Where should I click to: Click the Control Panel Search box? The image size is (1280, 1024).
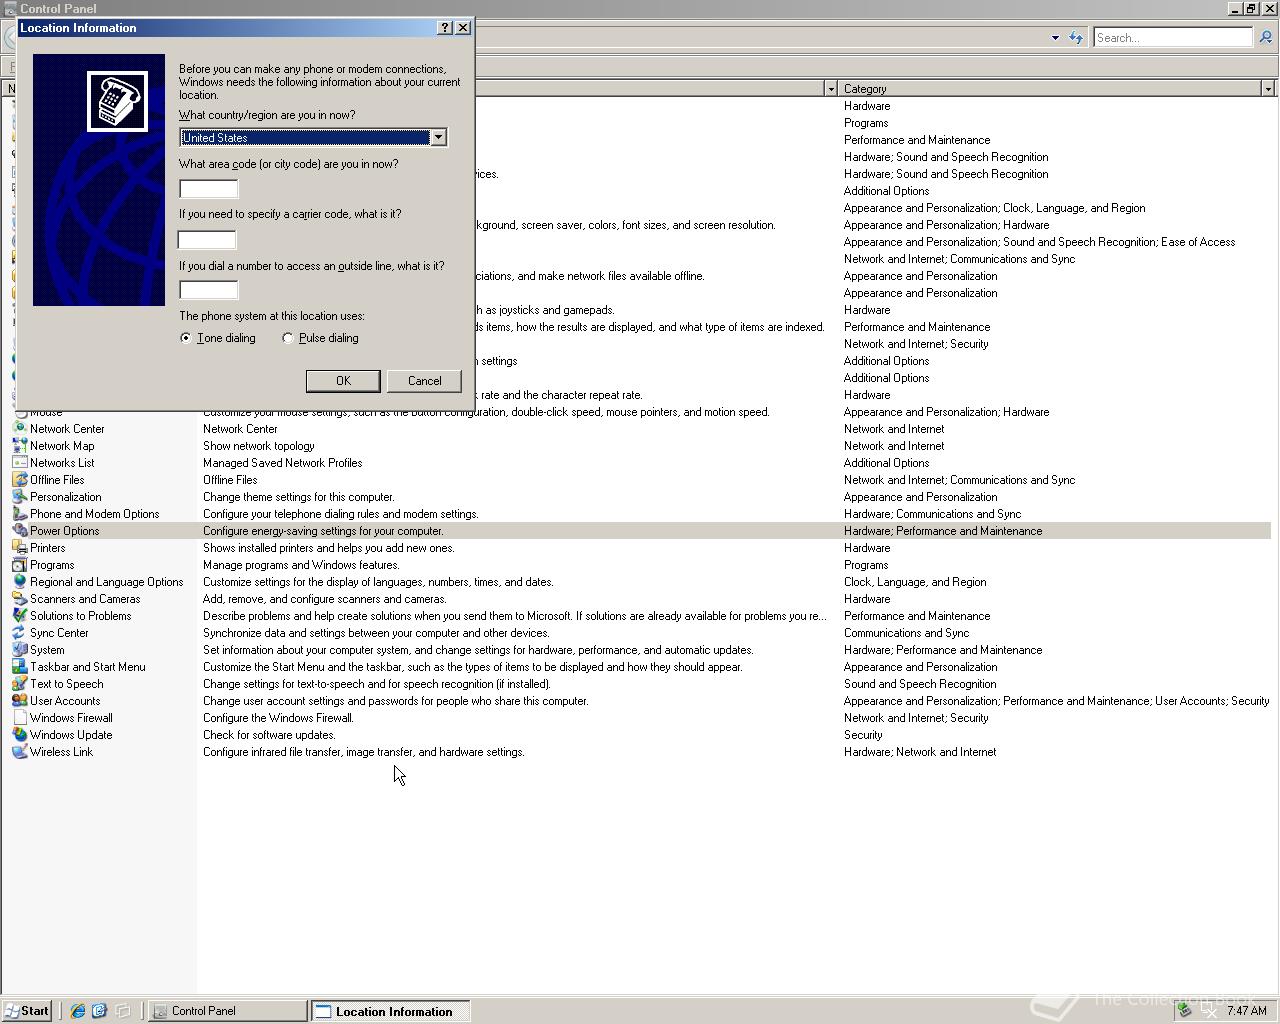pyautogui.click(x=1173, y=37)
